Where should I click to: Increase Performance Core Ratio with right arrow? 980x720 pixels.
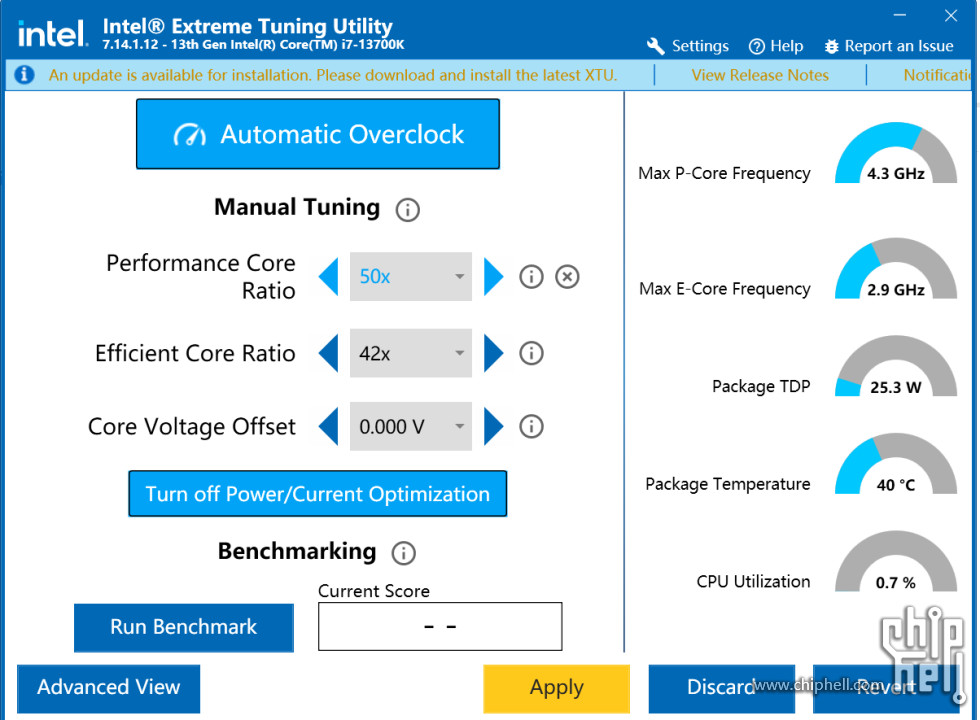point(493,276)
